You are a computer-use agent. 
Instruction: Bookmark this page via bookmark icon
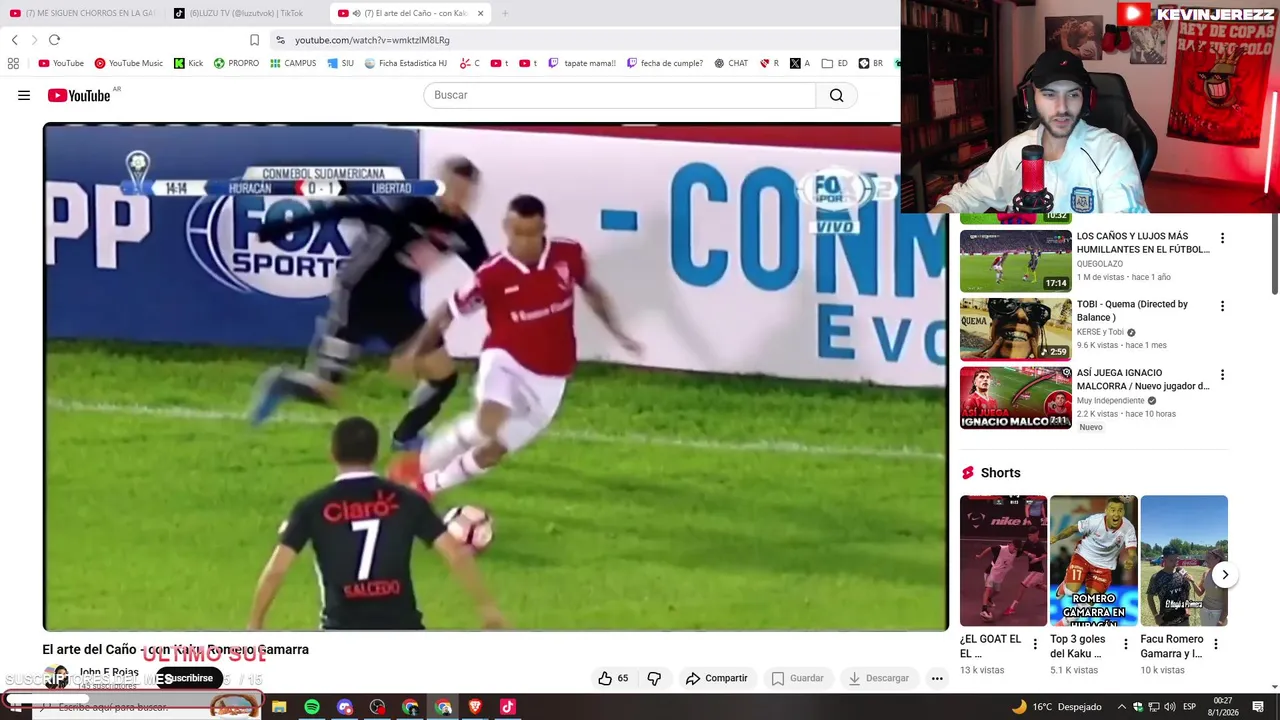254,40
